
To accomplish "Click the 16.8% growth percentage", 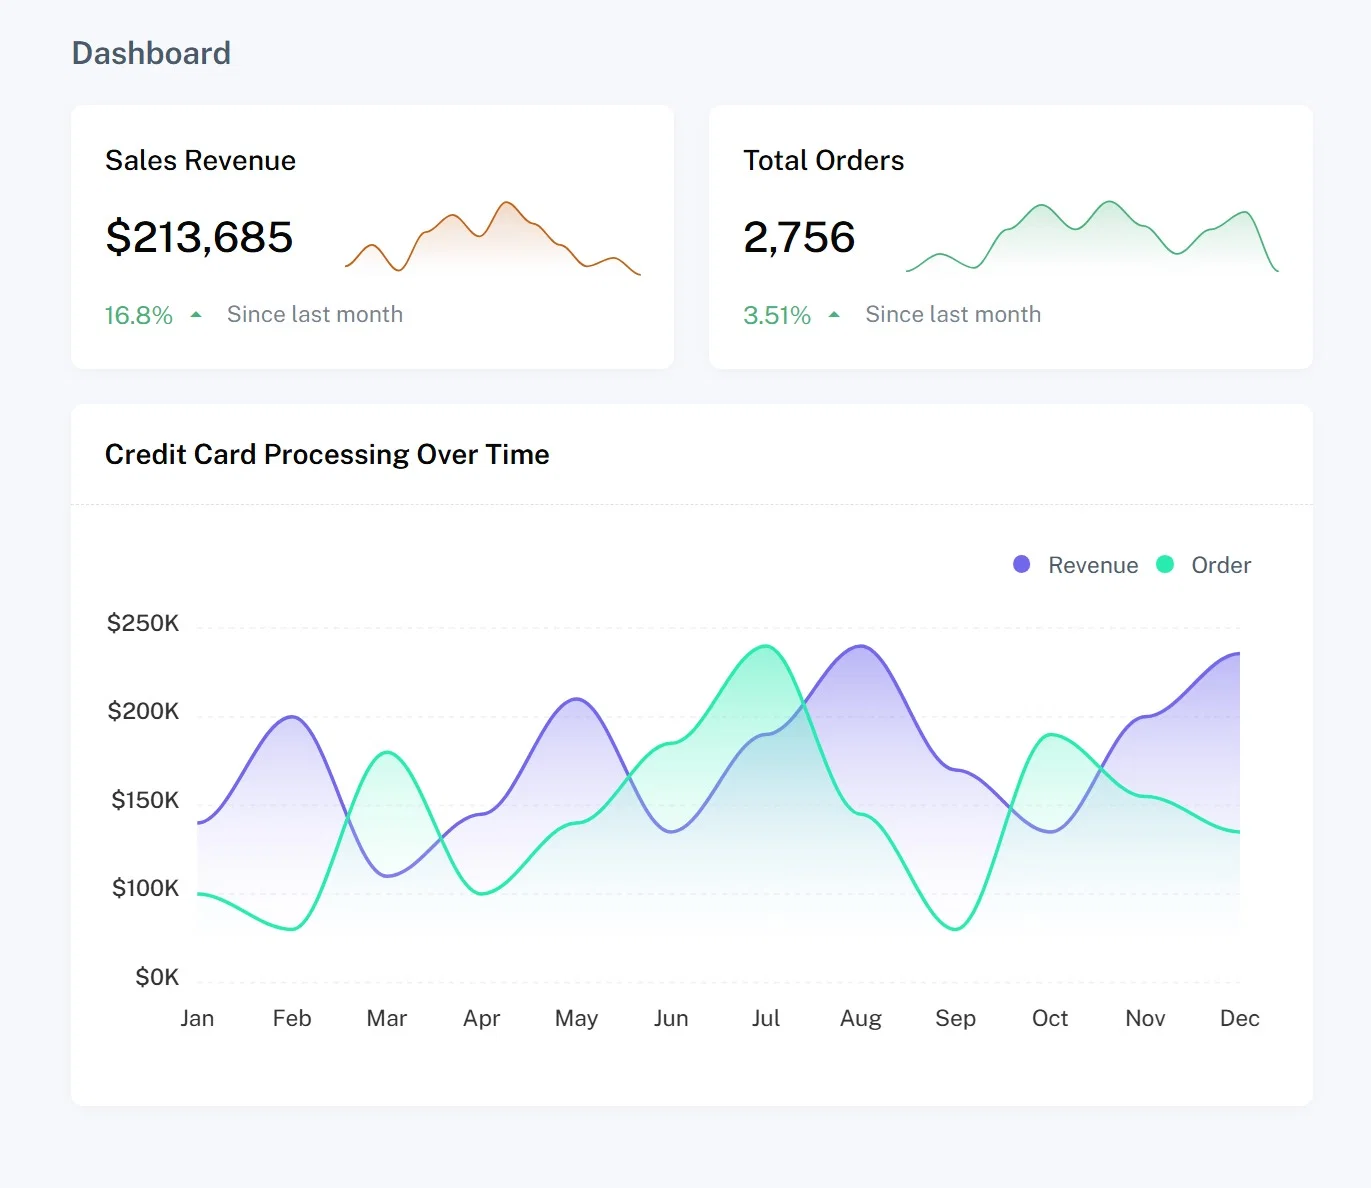I will coord(139,316).
